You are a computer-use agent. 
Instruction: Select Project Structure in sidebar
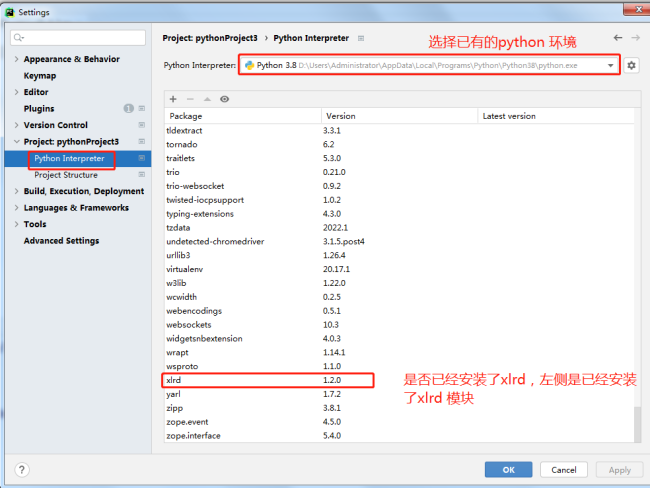(66, 175)
